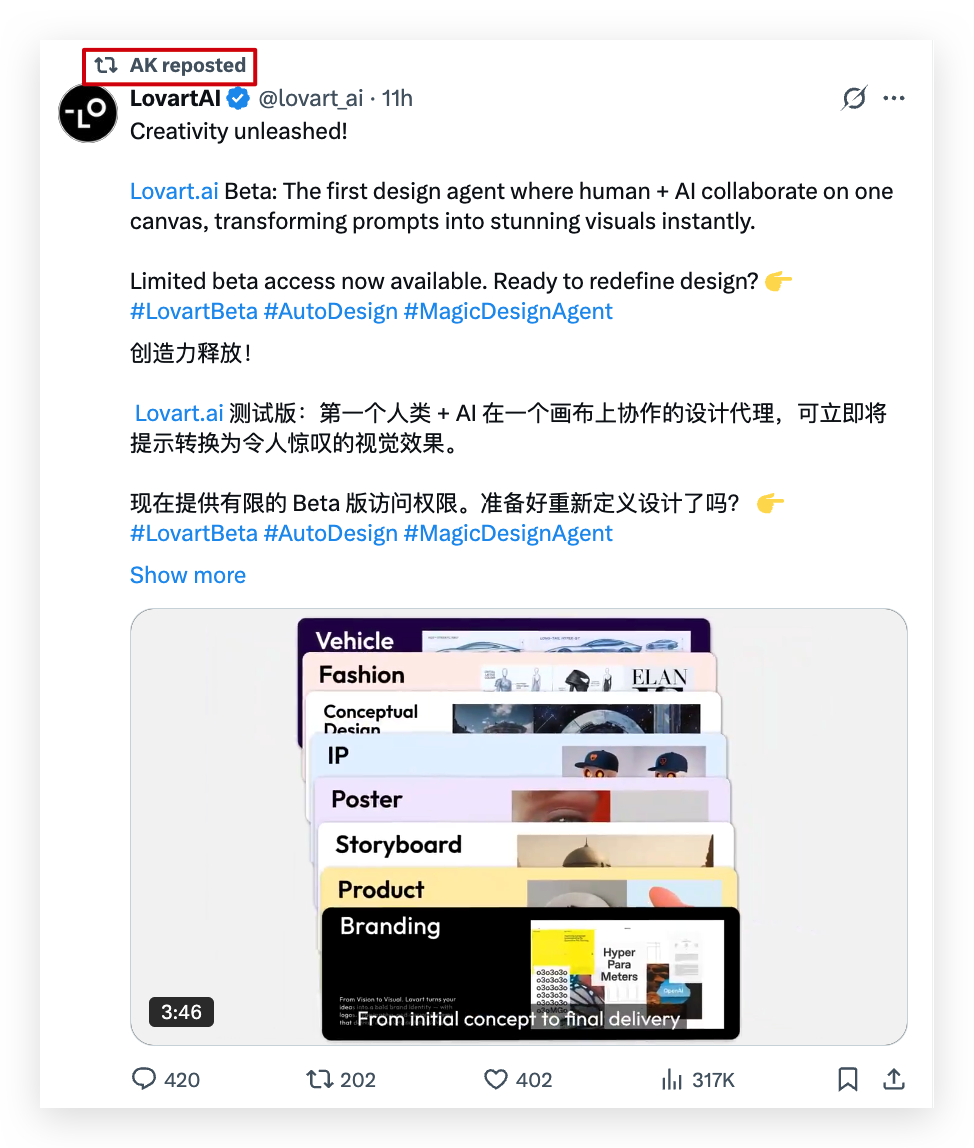The width and height of the screenshot is (974, 1148).
Task: Open the first Lovart.ai link
Action: point(174,191)
